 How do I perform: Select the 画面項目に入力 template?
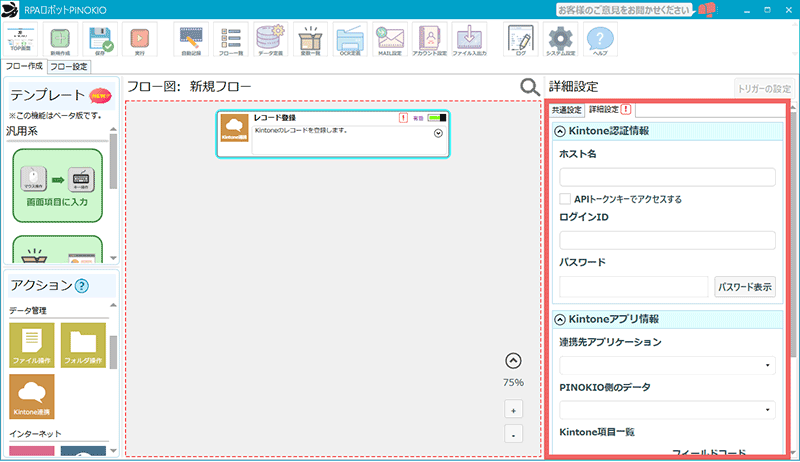click(x=58, y=186)
